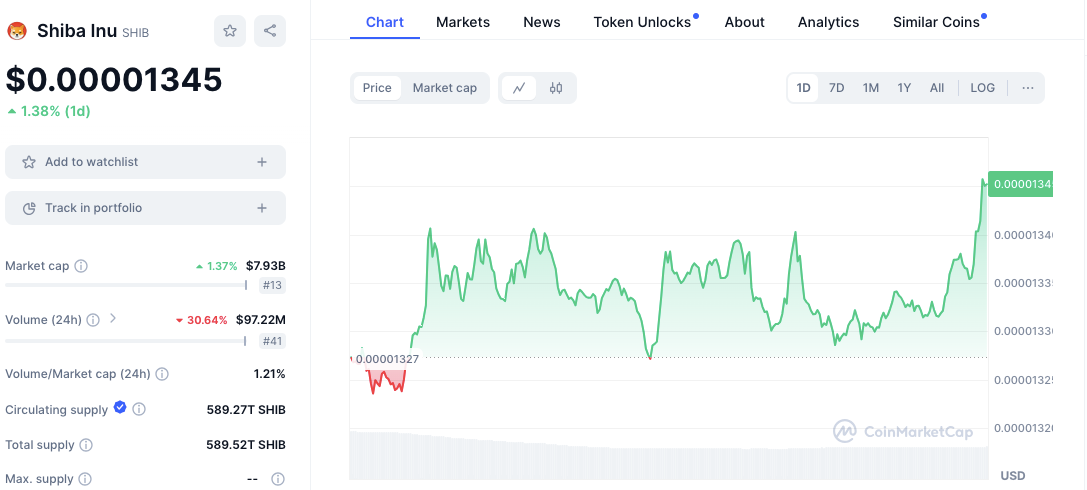Click the USD currency label on chart
This screenshot has width=1087, height=490.
(1013, 475)
